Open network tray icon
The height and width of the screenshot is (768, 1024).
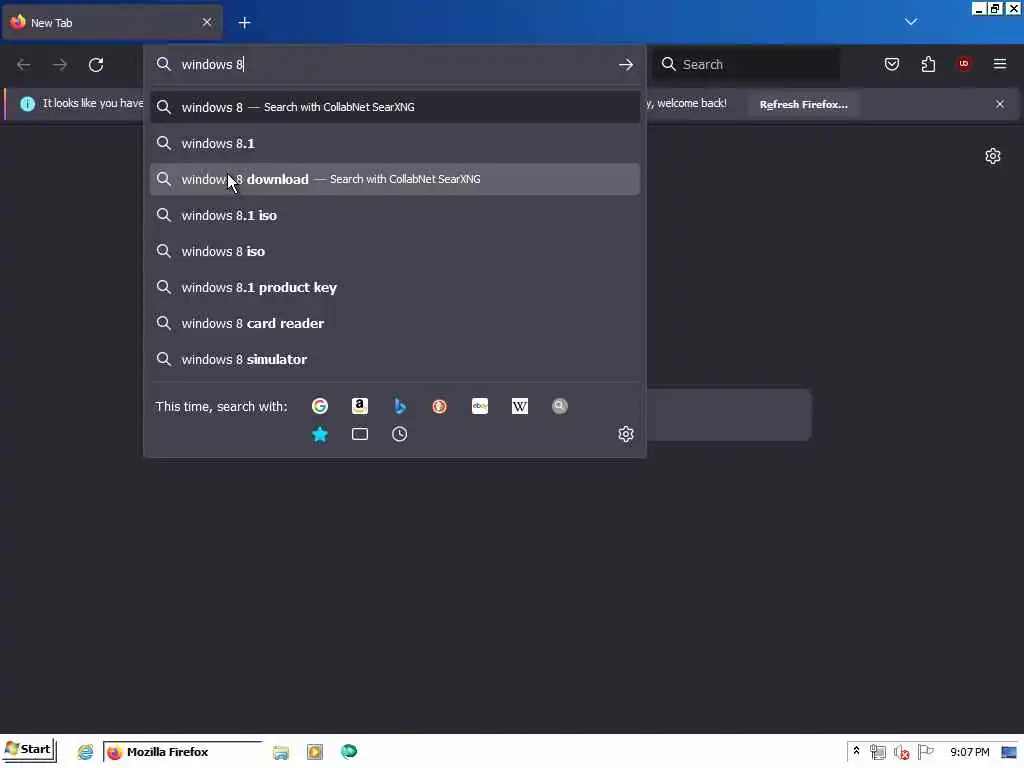pos(878,752)
